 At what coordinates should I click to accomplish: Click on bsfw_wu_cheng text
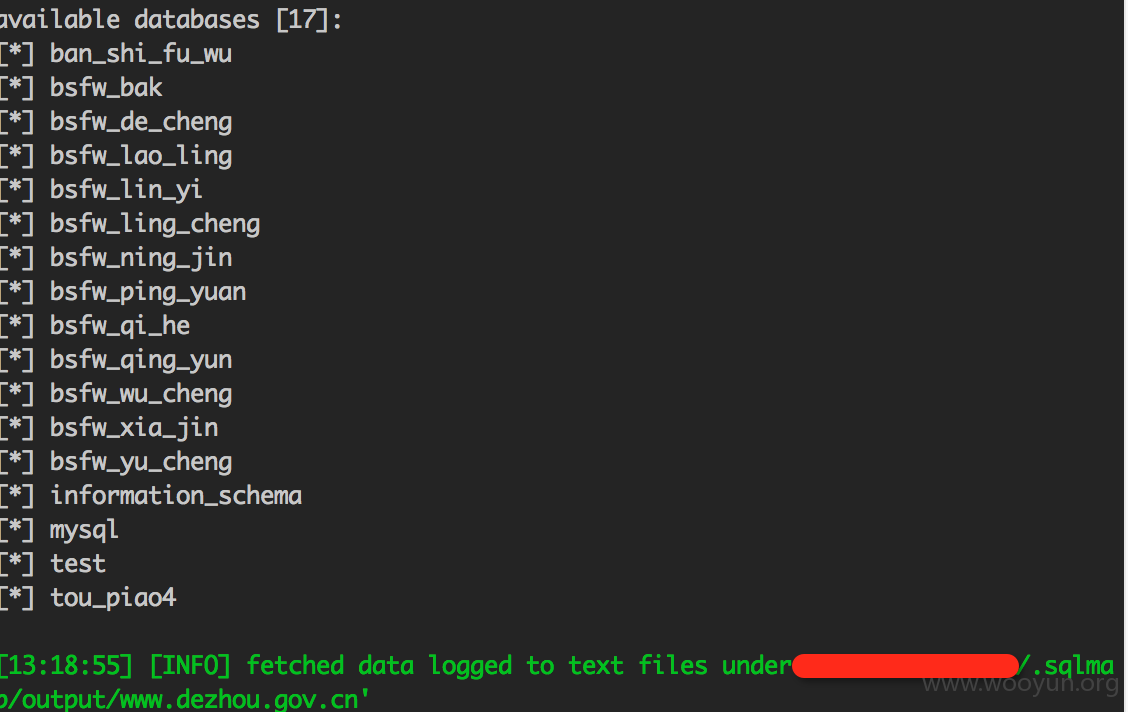coord(140,394)
